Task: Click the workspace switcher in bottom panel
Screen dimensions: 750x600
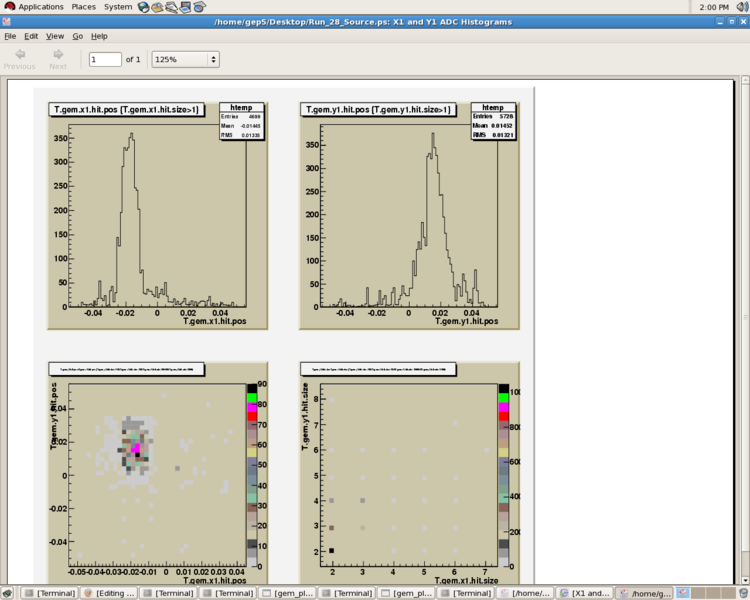Action: (x=706, y=593)
